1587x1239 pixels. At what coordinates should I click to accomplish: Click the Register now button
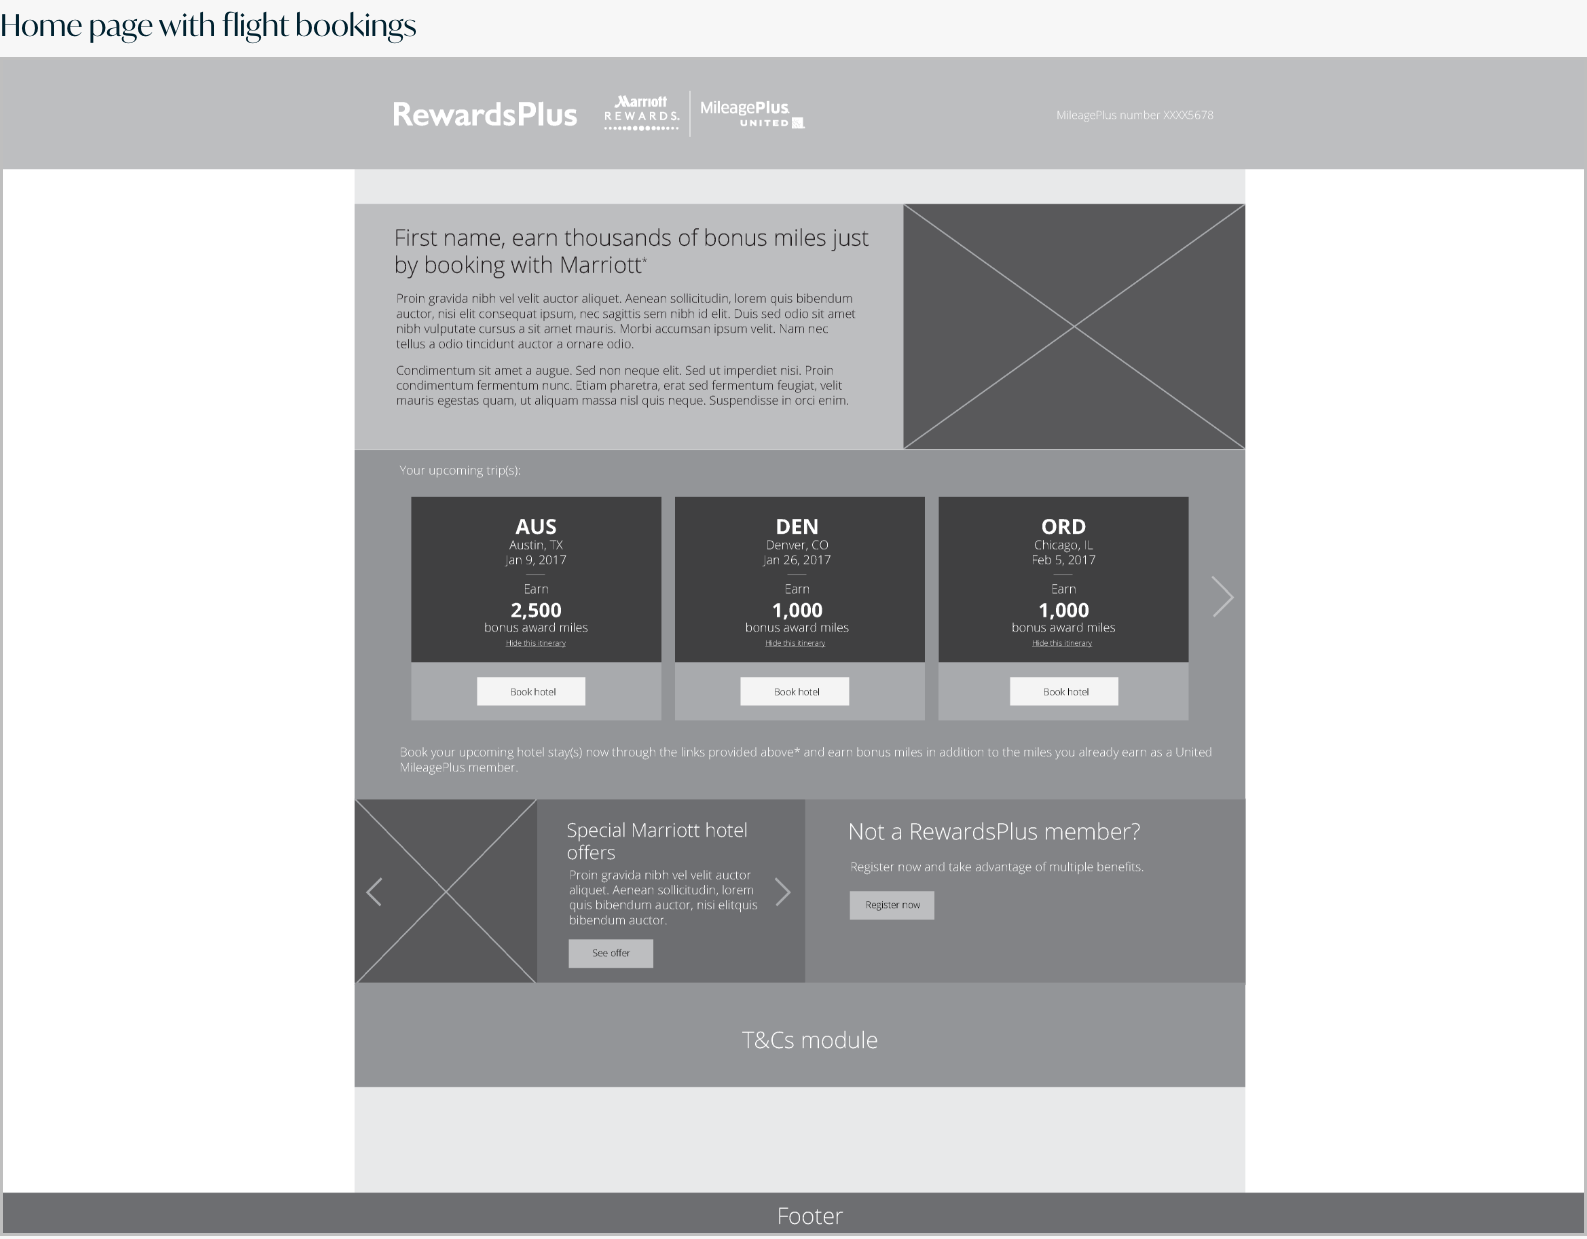pos(892,905)
